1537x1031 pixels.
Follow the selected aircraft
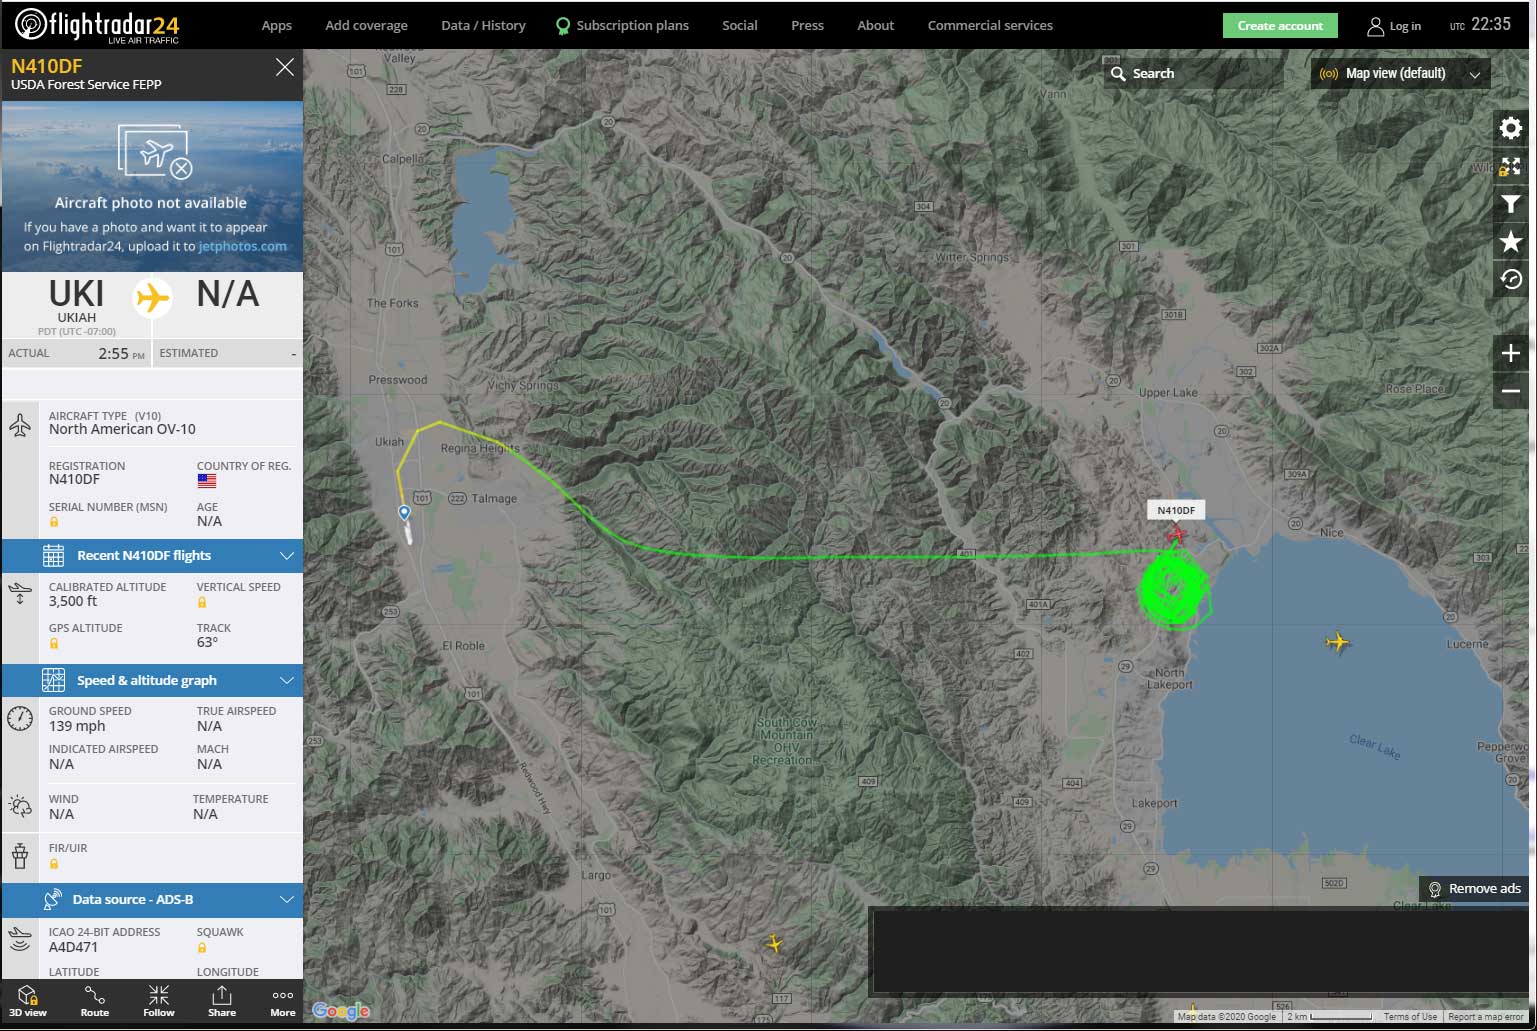[x=159, y=1001]
